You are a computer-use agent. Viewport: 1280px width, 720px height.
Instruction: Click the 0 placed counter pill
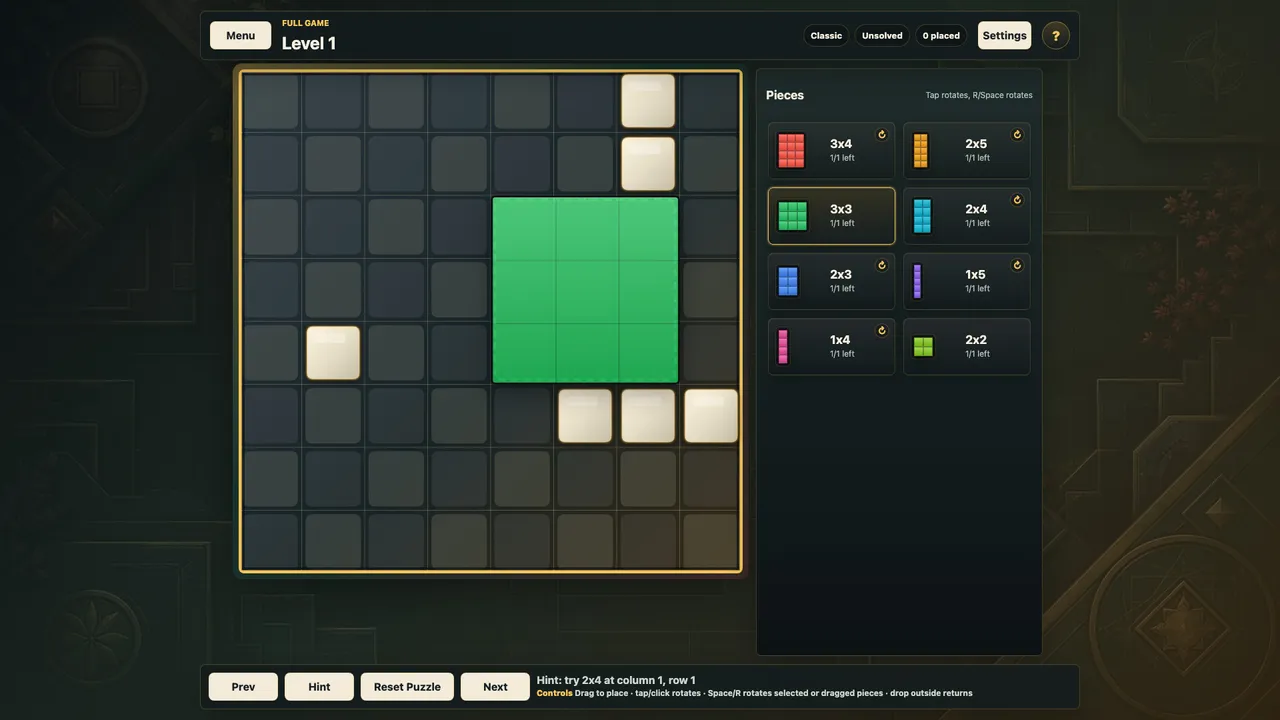pyautogui.click(x=941, y=36)
